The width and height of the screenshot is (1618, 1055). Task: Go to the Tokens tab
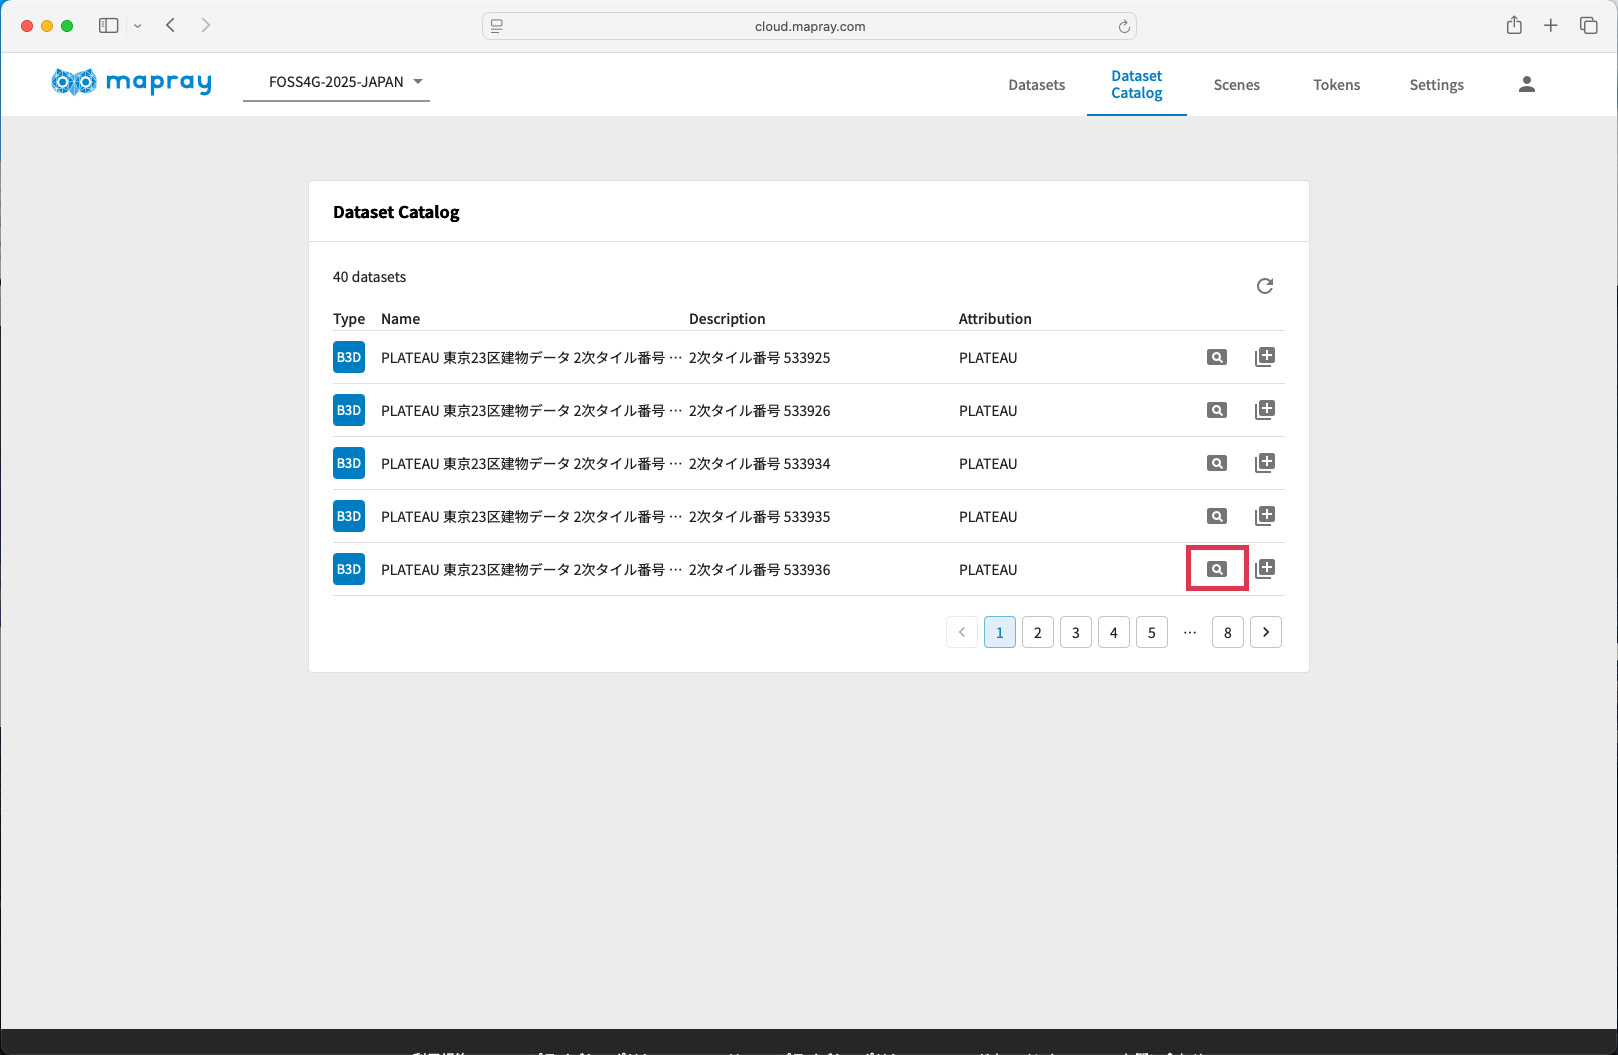[1336, 85]
